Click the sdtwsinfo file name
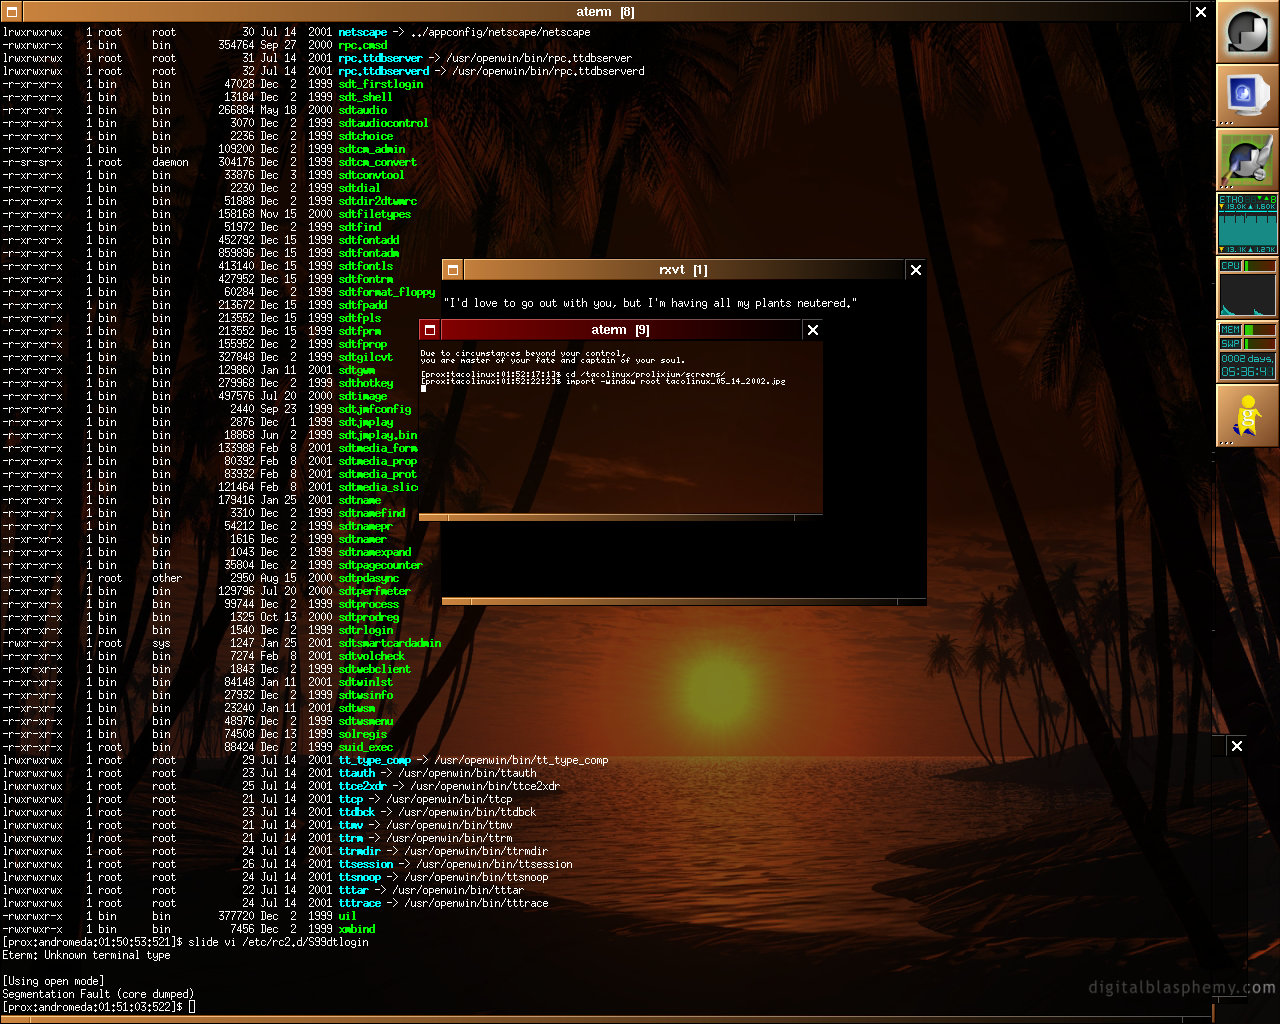1280x1024 pixels. pos(366,695)
